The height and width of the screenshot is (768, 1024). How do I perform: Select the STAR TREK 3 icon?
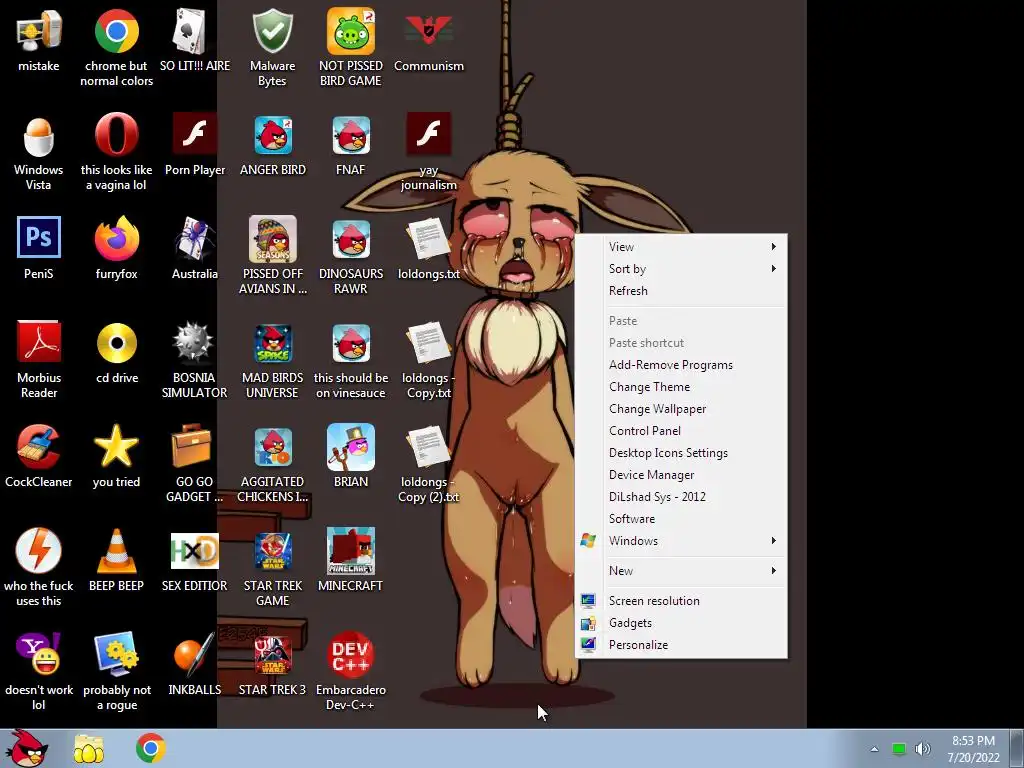pos(272,654)
